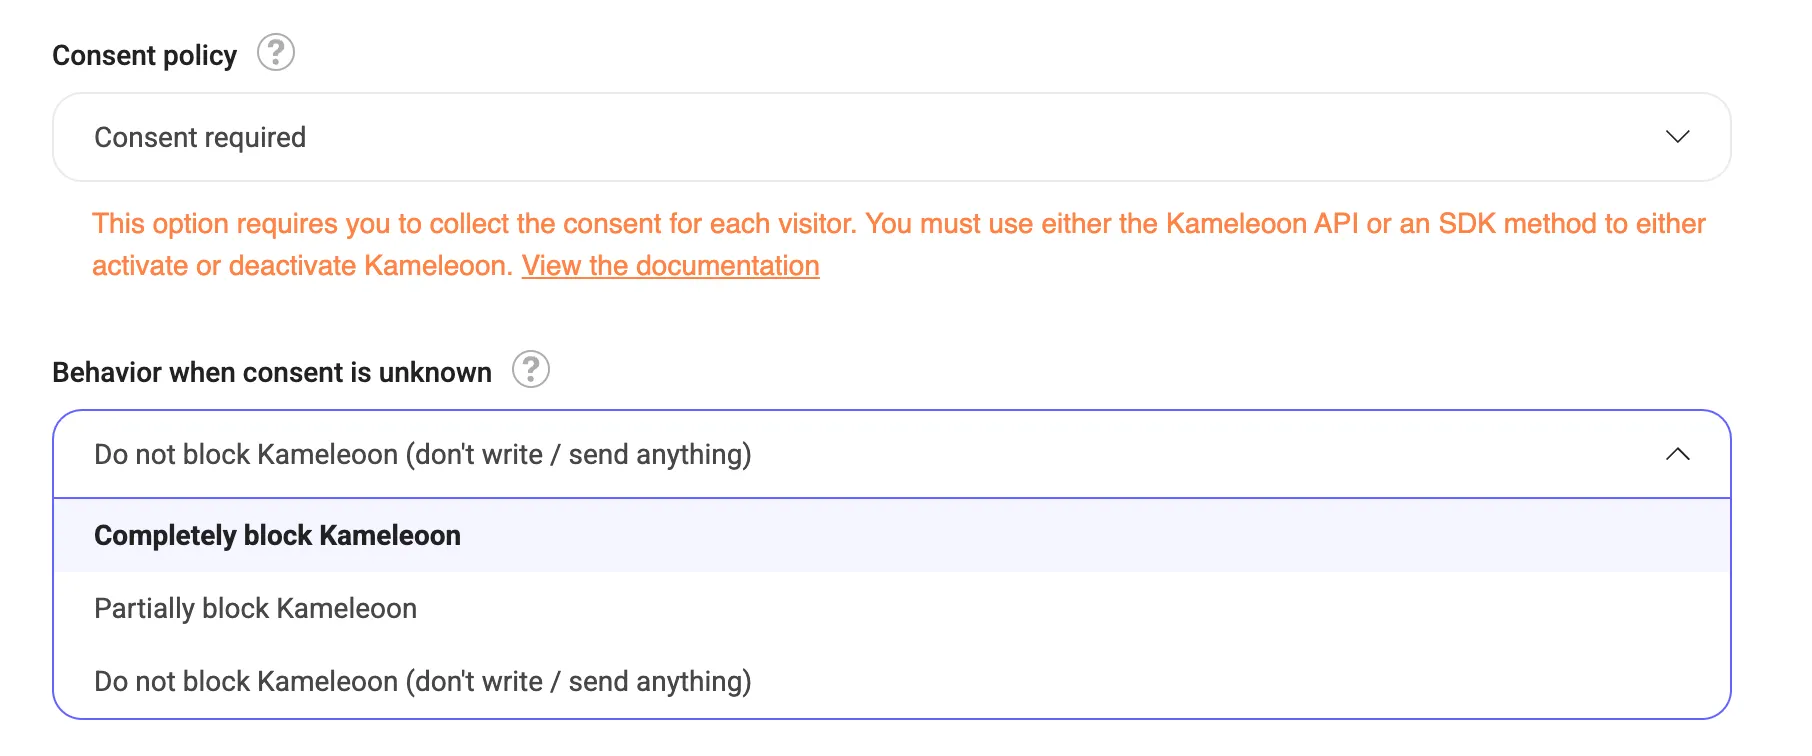Click the help icon beside Consent policy
Screen dimensions: 1812x756
276,52
